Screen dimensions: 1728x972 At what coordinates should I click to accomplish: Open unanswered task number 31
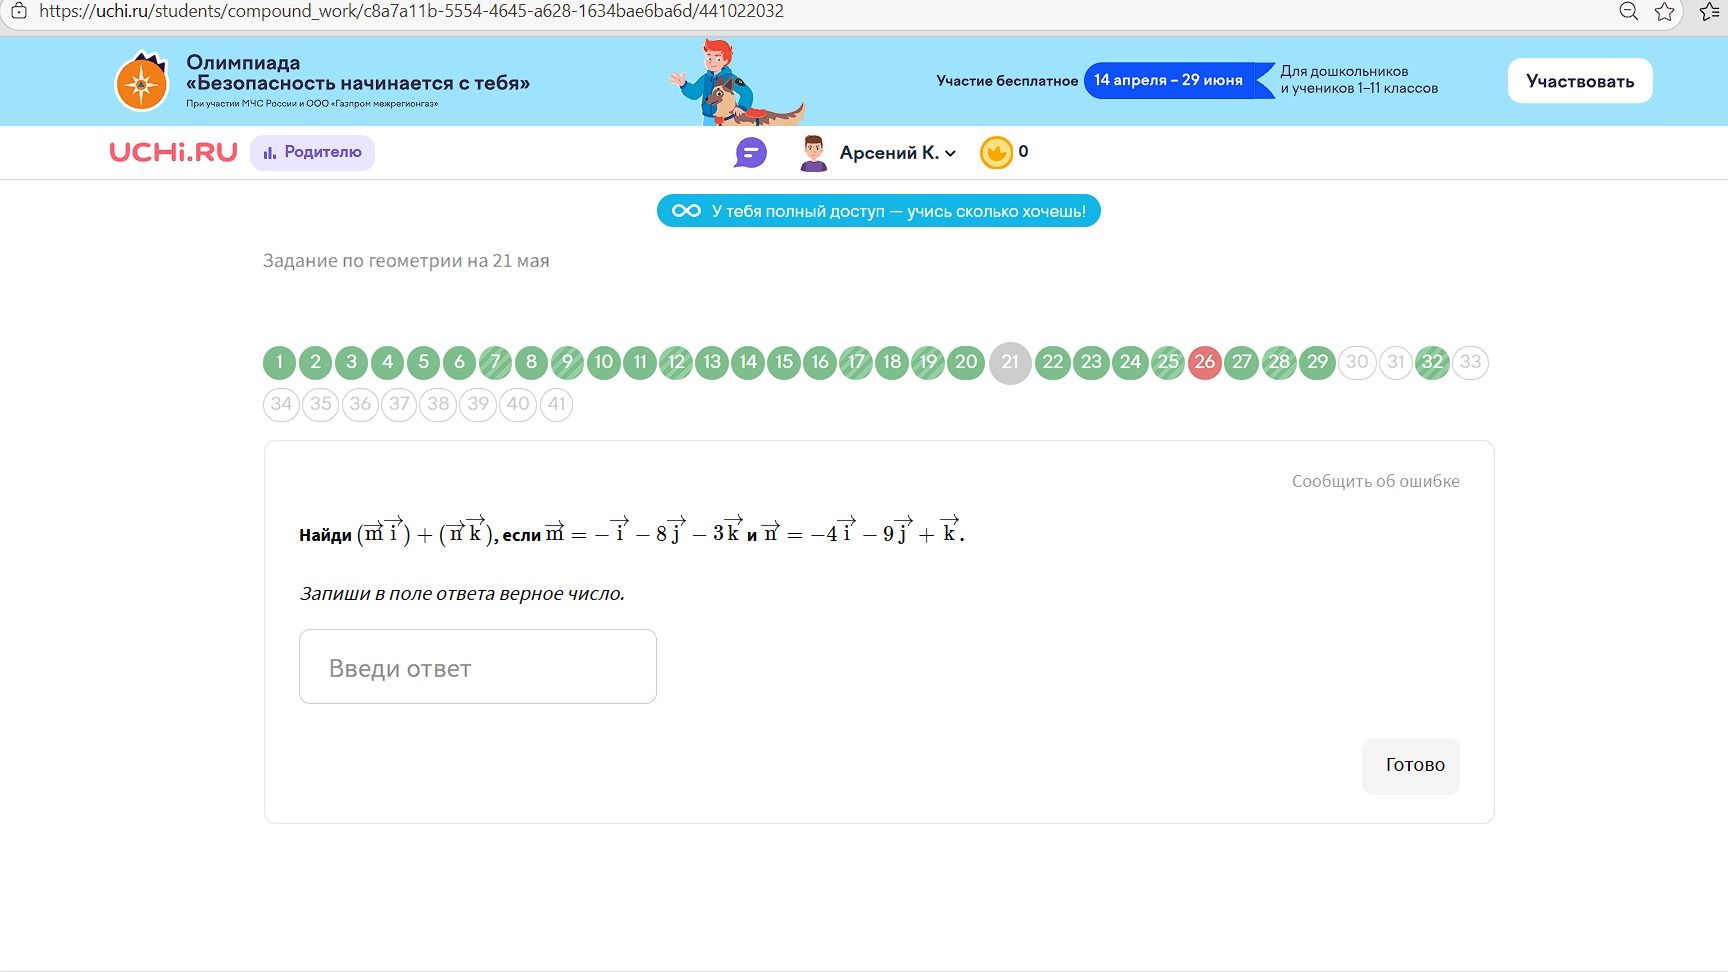pos(1396,362)
